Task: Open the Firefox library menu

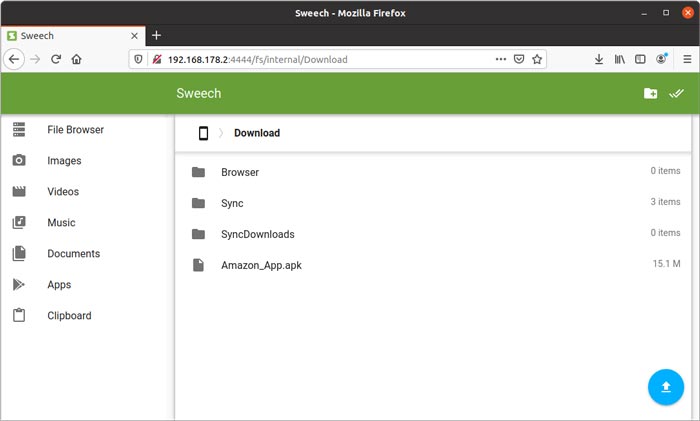Action: coord(620,59)
